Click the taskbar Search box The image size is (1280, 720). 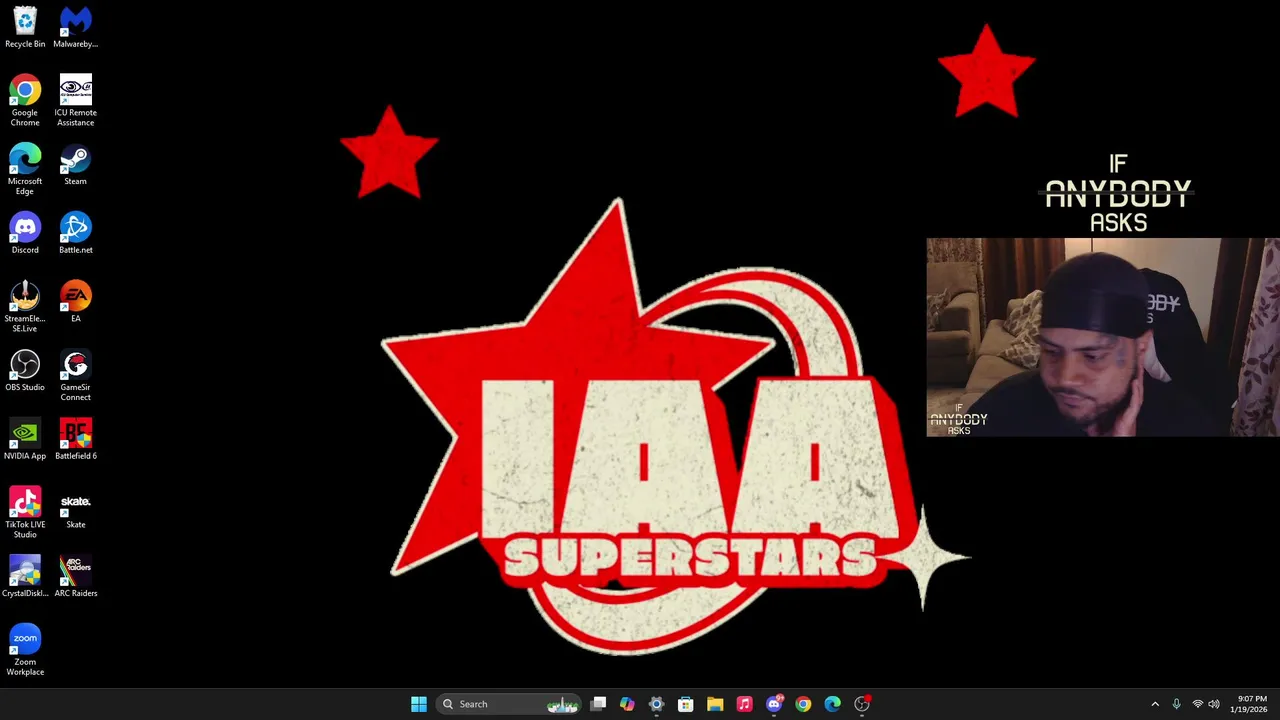click(509, 704)
